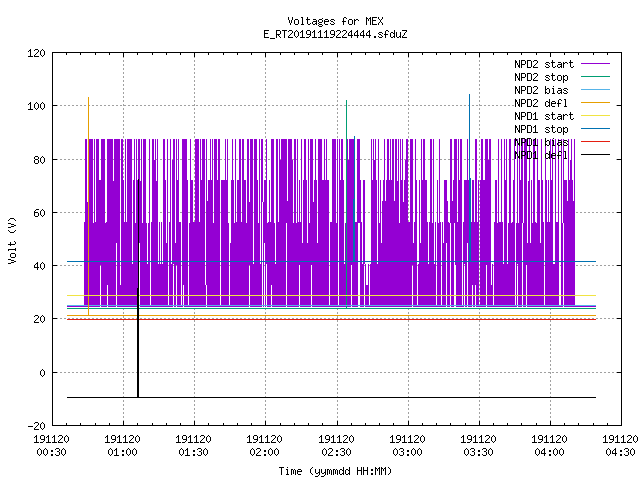
Task: Click the light blue NPD2 bias legend line
Action: (595, 90)
